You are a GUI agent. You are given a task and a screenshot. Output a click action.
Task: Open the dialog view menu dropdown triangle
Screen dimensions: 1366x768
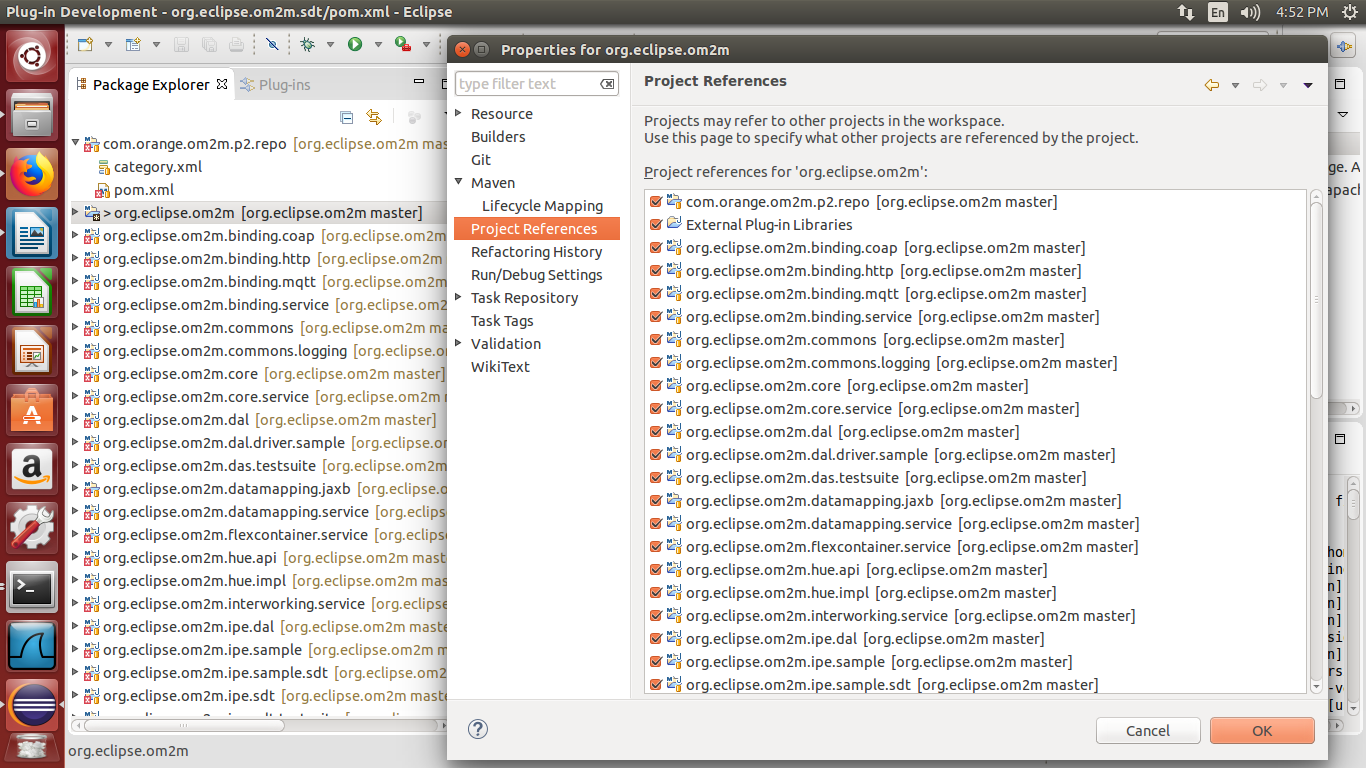[x=1307, y=85]
